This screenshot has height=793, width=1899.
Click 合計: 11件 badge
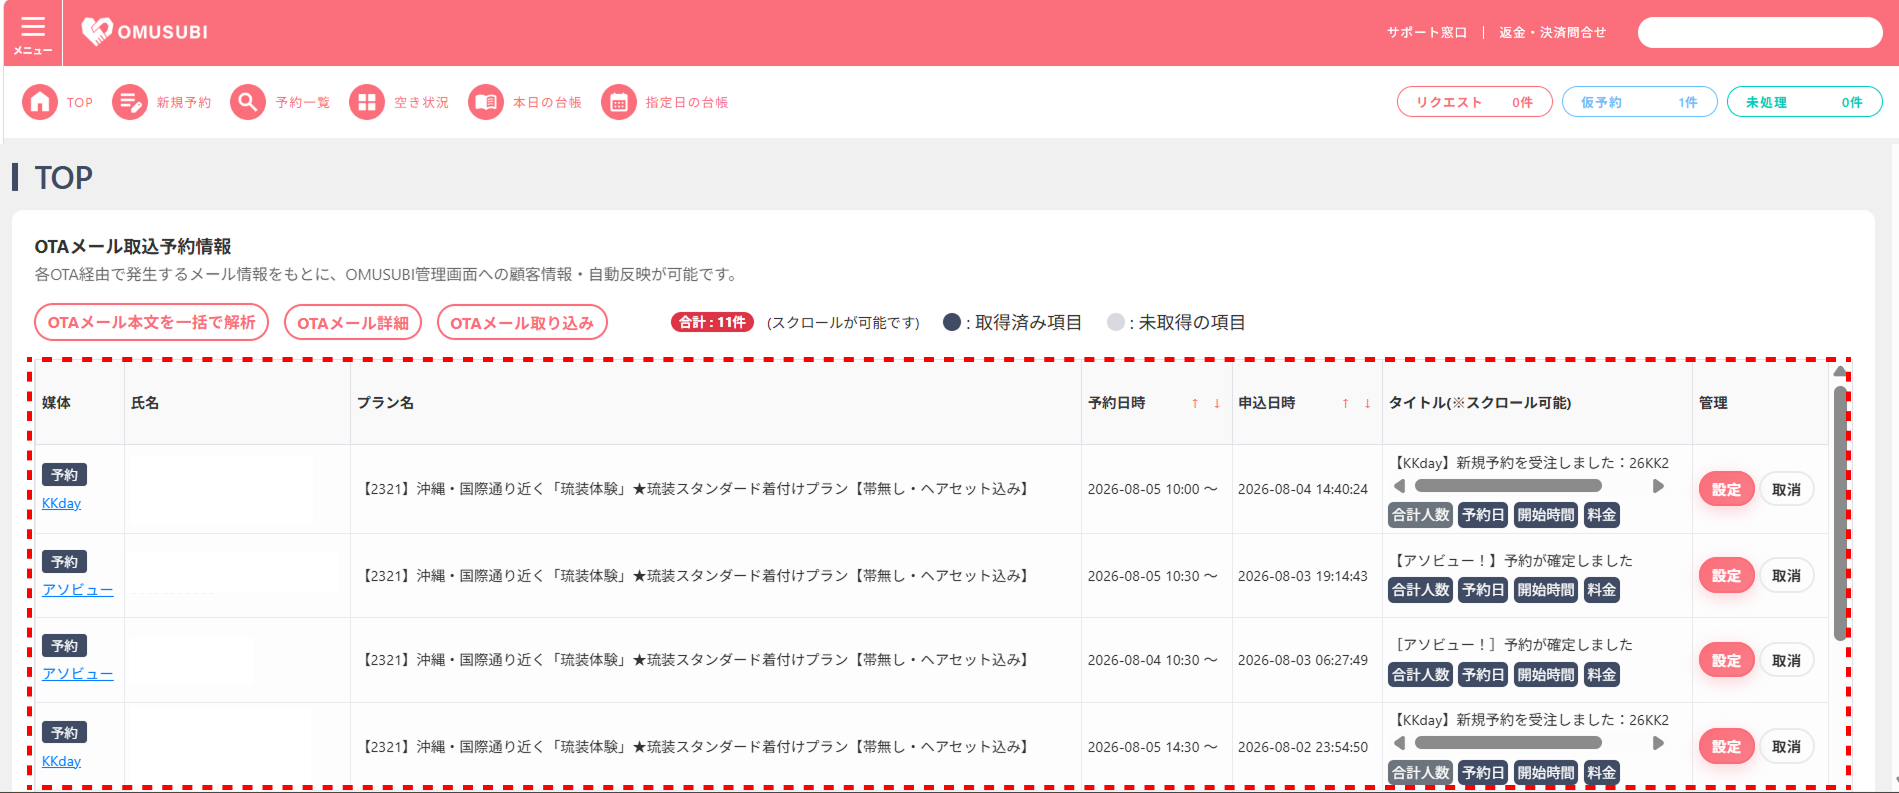click(712, 322)
